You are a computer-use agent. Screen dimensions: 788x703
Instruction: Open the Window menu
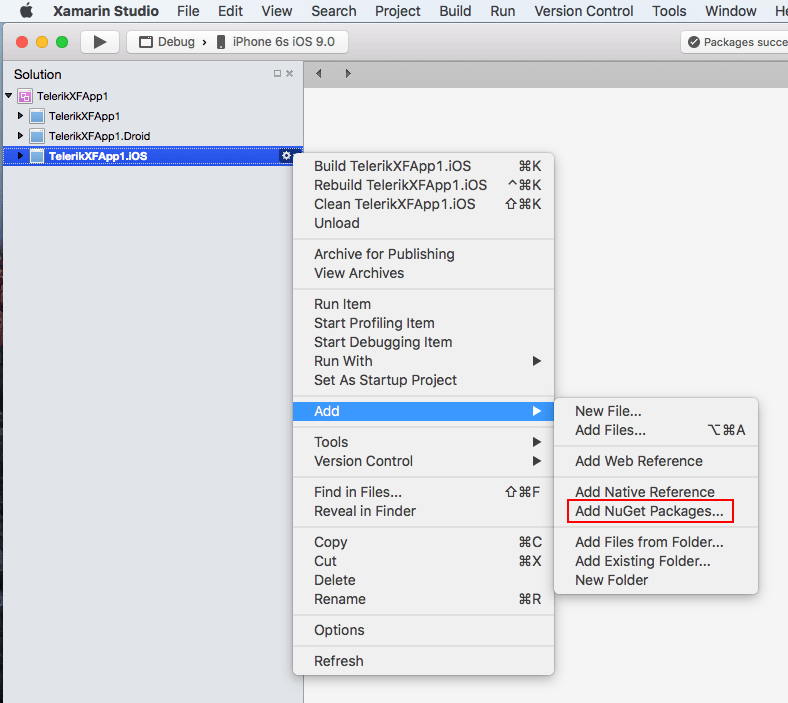pos(731,11)
